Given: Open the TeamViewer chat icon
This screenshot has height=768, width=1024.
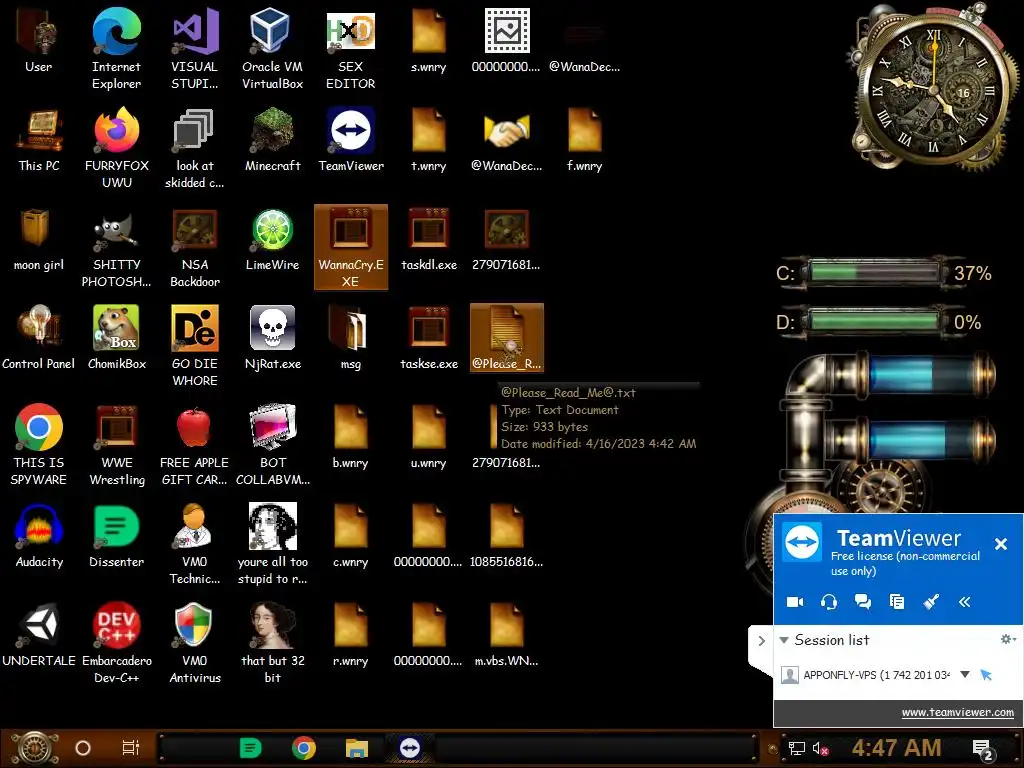Looking at the screenshot, I should [x=863, y=601].
